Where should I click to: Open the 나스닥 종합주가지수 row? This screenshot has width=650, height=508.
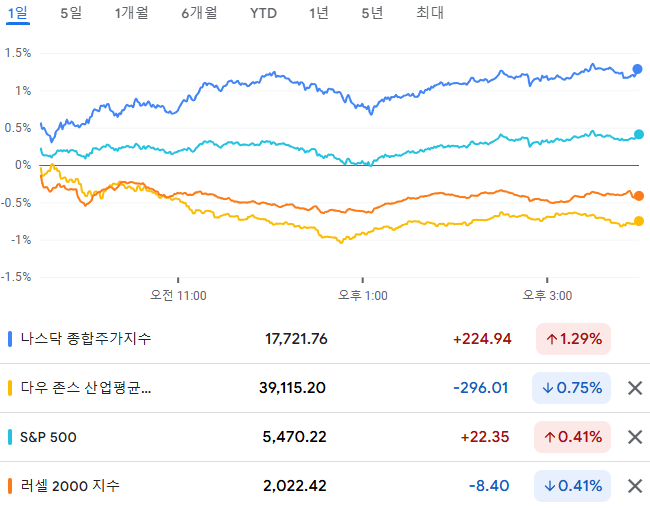(325, 339)
